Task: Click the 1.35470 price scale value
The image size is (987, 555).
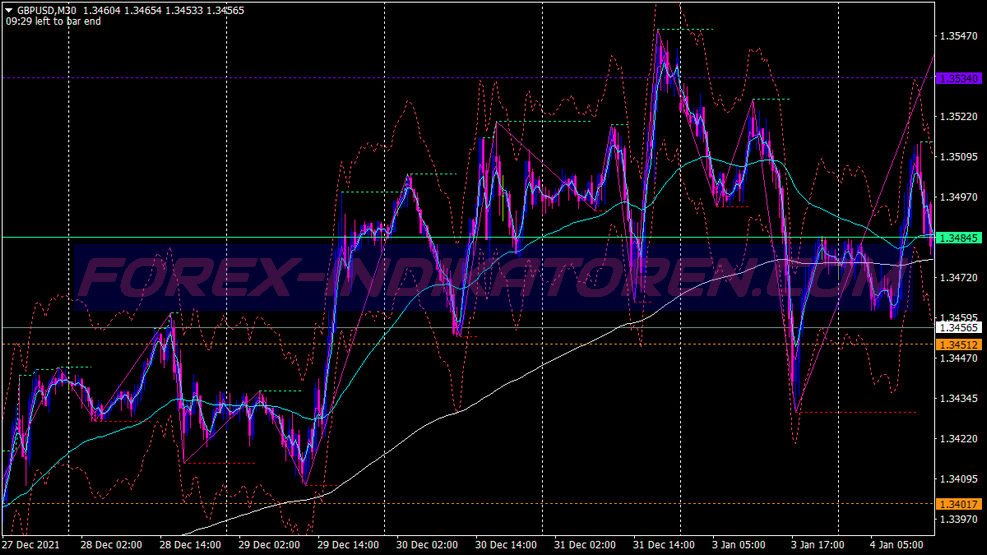Action: (x=959, y=36)
